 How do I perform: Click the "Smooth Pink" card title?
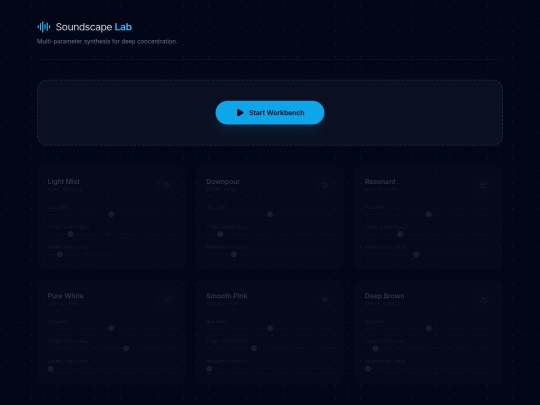pos(227,296)
